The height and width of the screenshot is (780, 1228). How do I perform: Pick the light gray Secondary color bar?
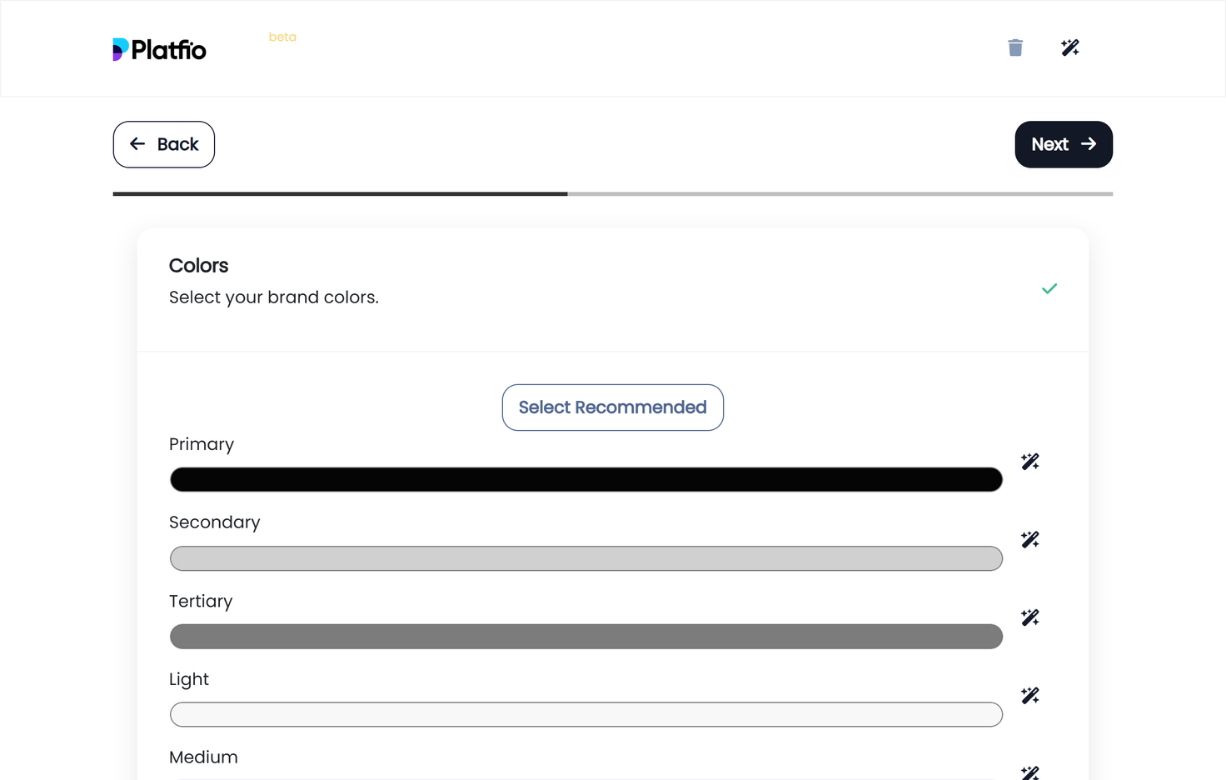(586, 559)
